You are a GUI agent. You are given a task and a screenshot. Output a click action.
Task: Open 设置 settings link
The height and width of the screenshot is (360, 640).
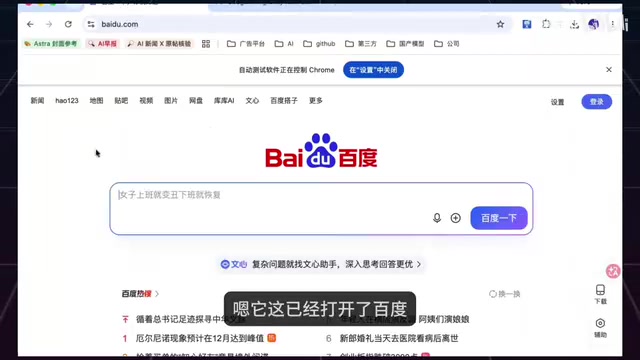[x=558, y=102]
